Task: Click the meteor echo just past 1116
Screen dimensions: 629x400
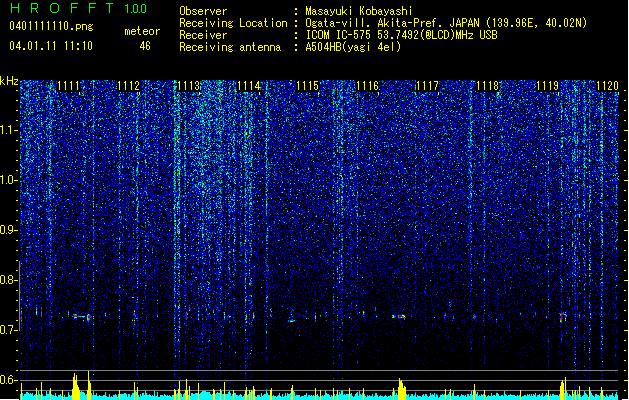Action: tap(400, 317)
